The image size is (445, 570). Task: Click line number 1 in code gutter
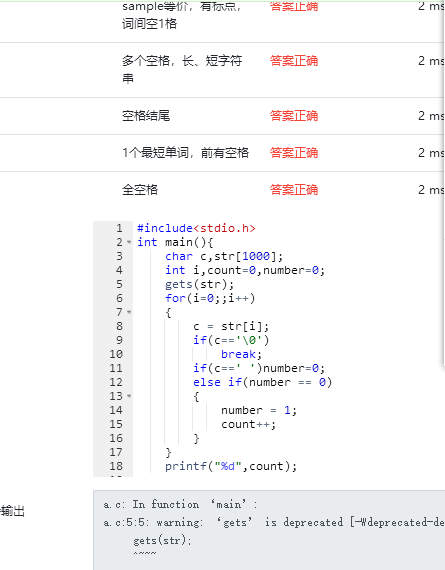tap(119, 228)
